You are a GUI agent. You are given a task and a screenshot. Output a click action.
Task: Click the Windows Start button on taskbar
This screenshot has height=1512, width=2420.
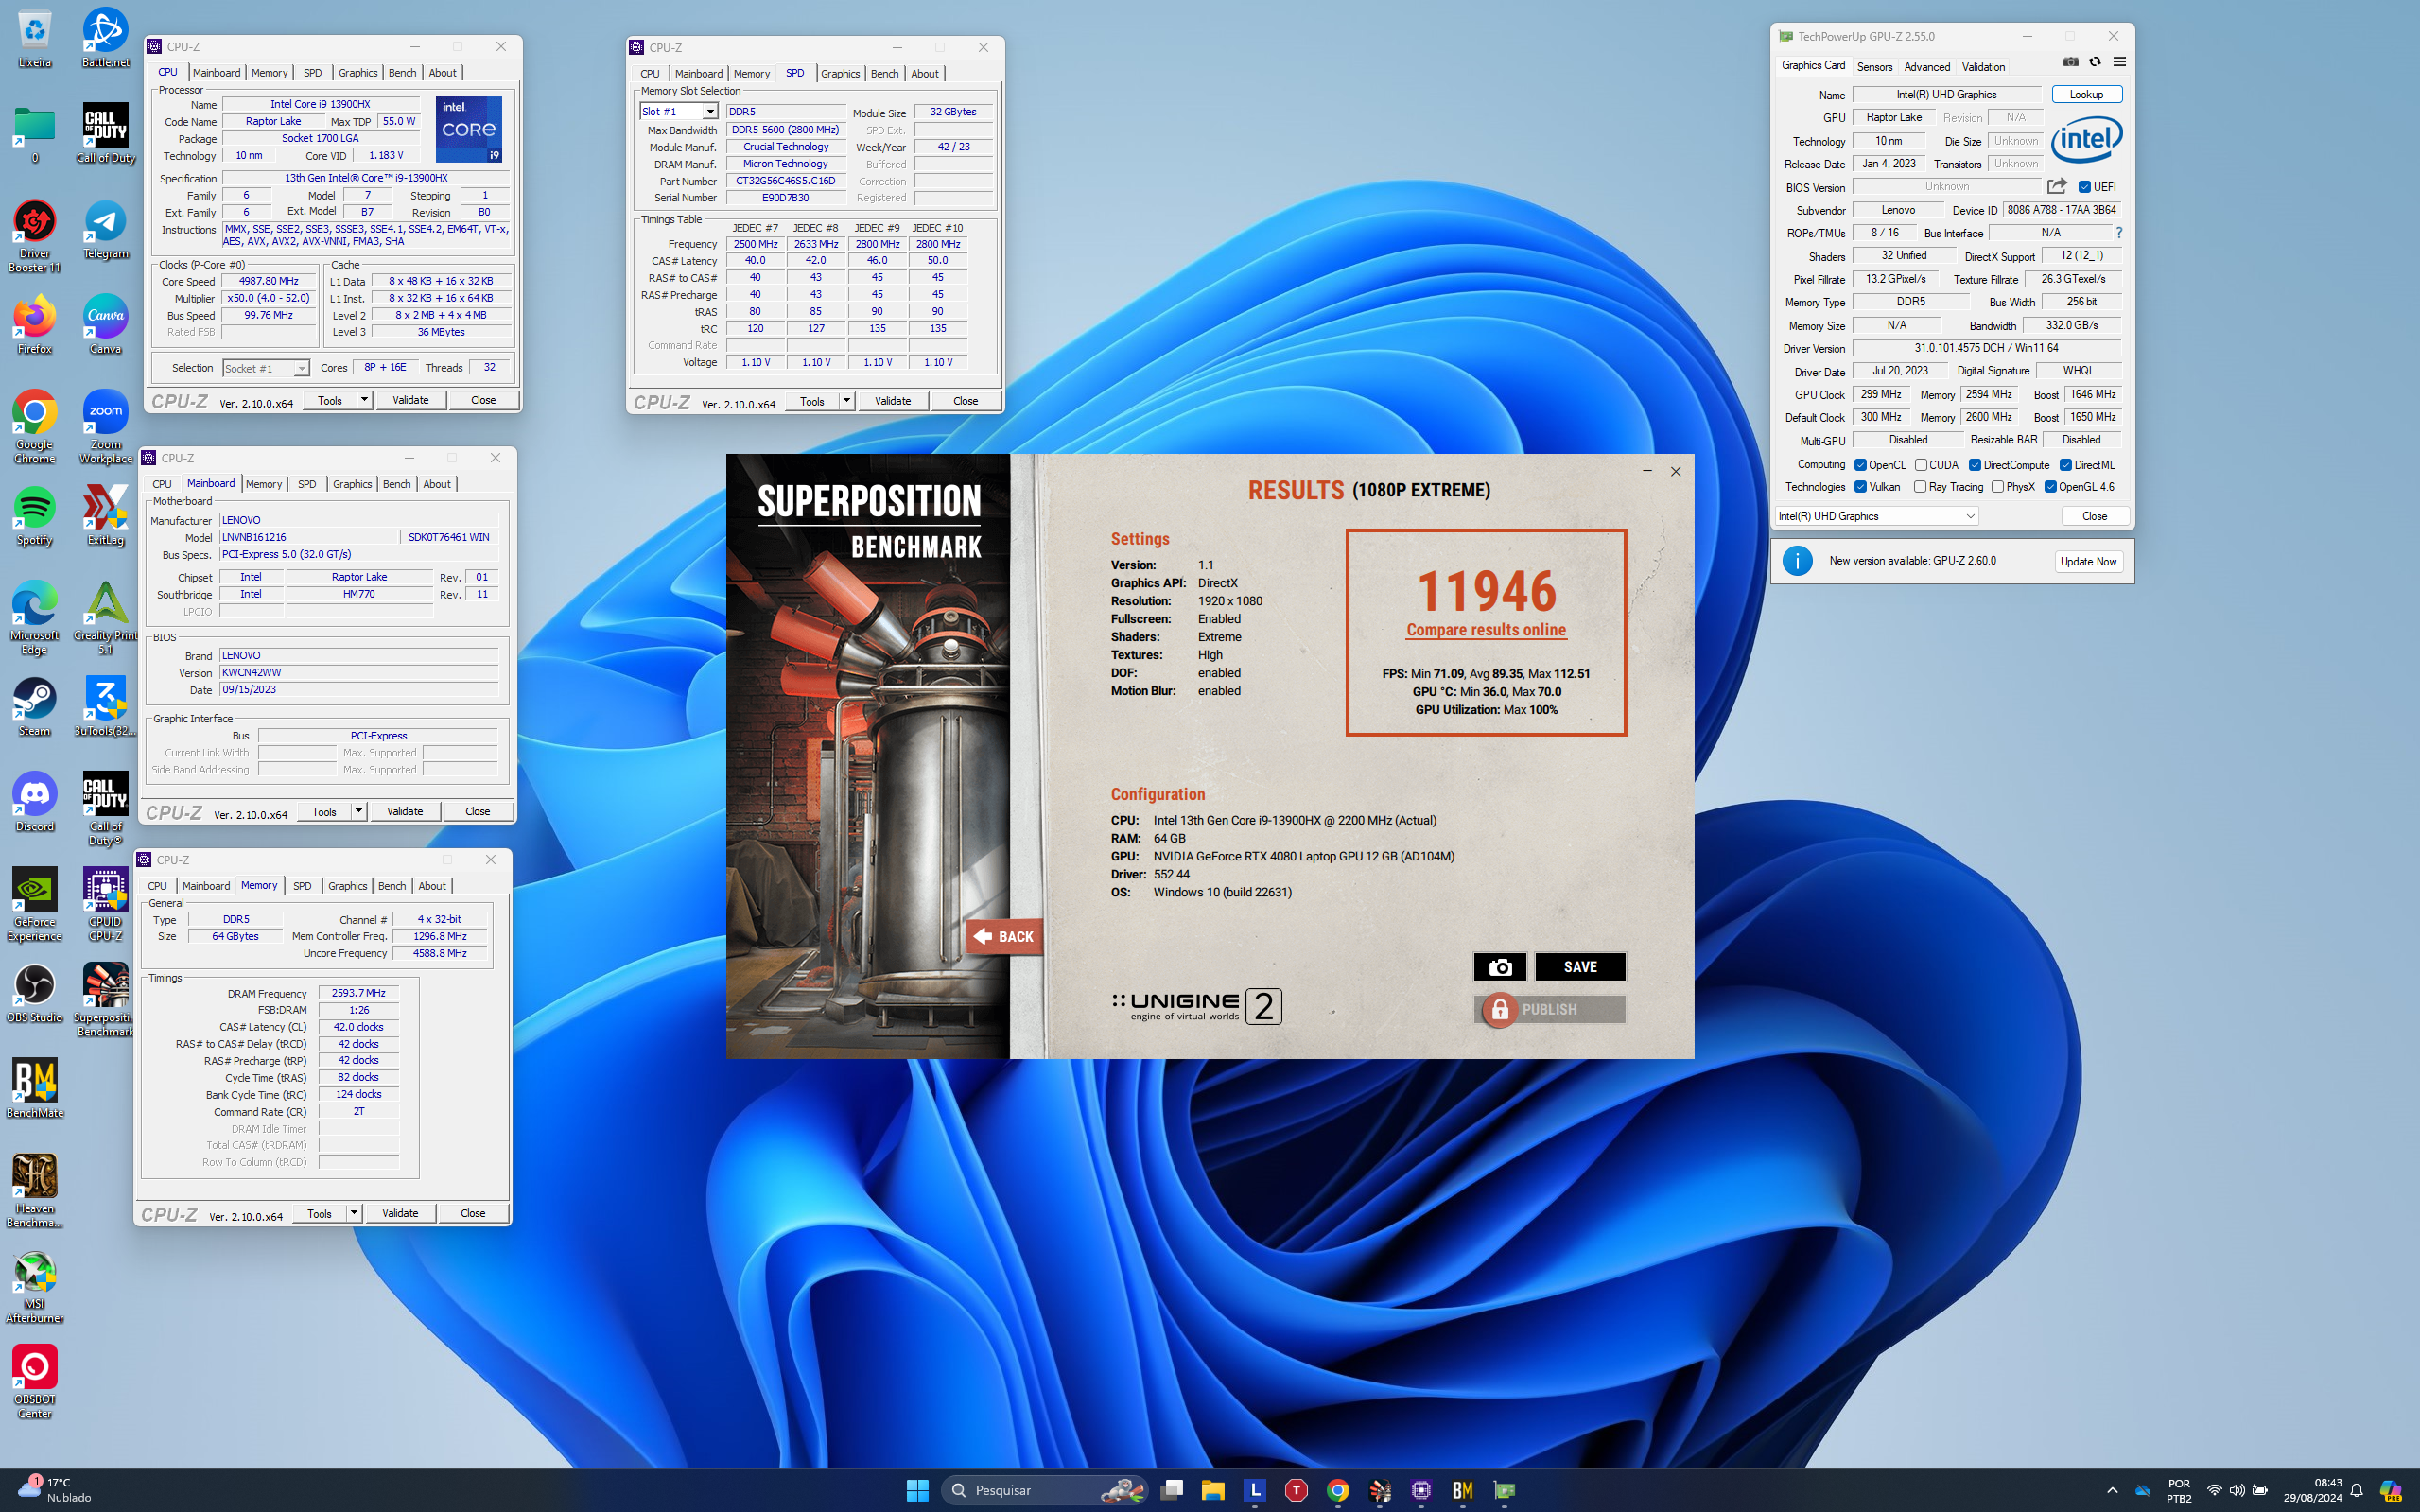pos(917,1490)
